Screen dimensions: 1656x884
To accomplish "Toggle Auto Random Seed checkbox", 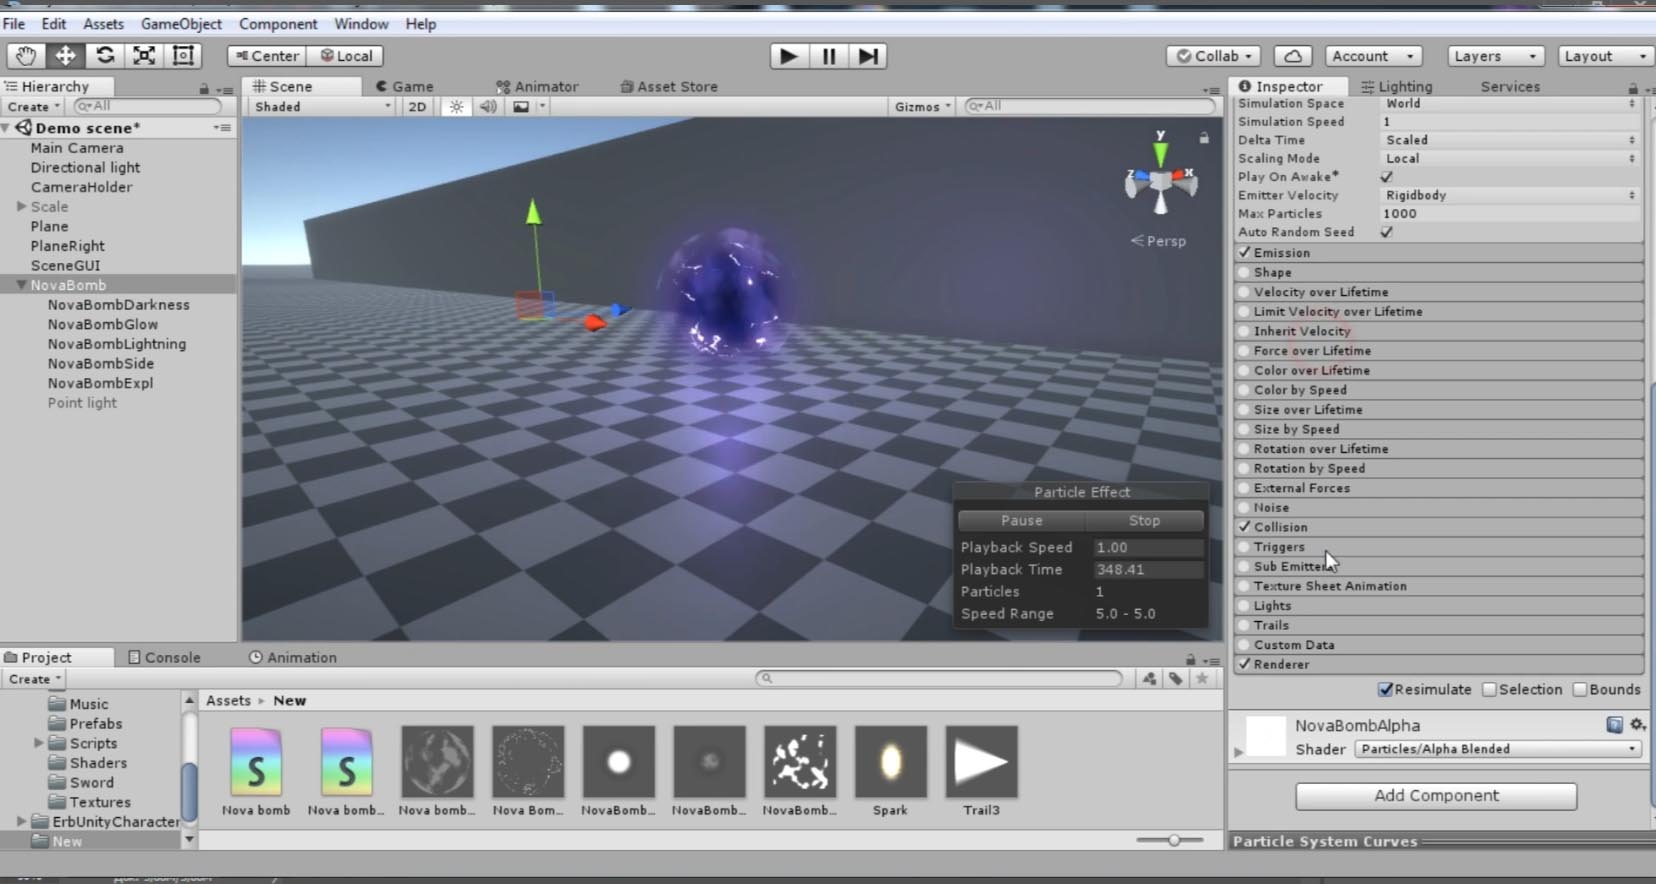I will click(1386, 232).
